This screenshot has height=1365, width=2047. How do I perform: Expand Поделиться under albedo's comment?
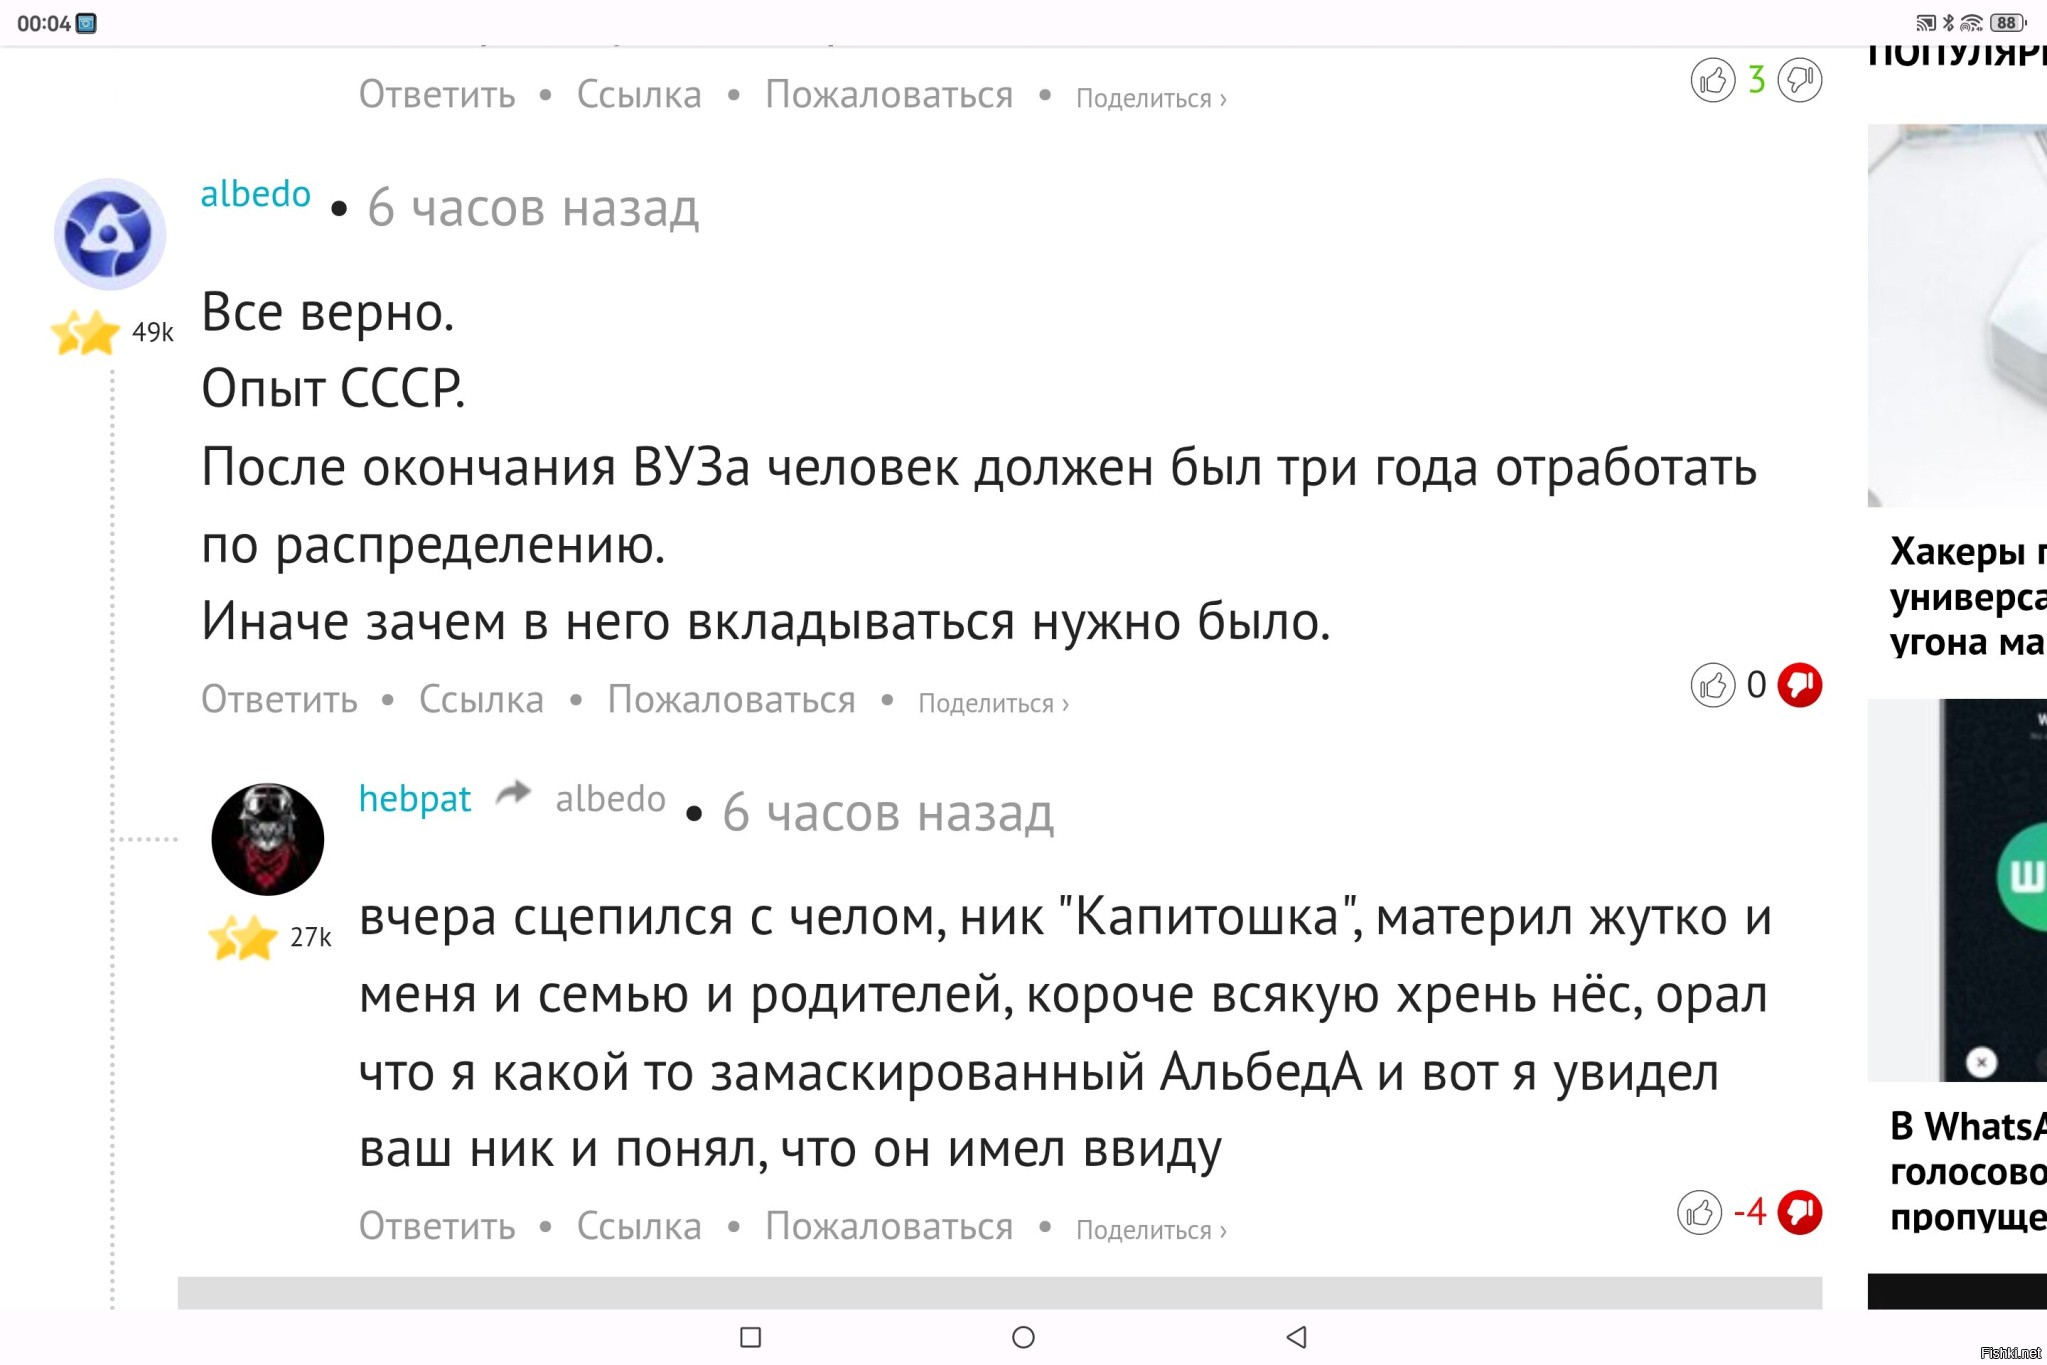[993, 704]
